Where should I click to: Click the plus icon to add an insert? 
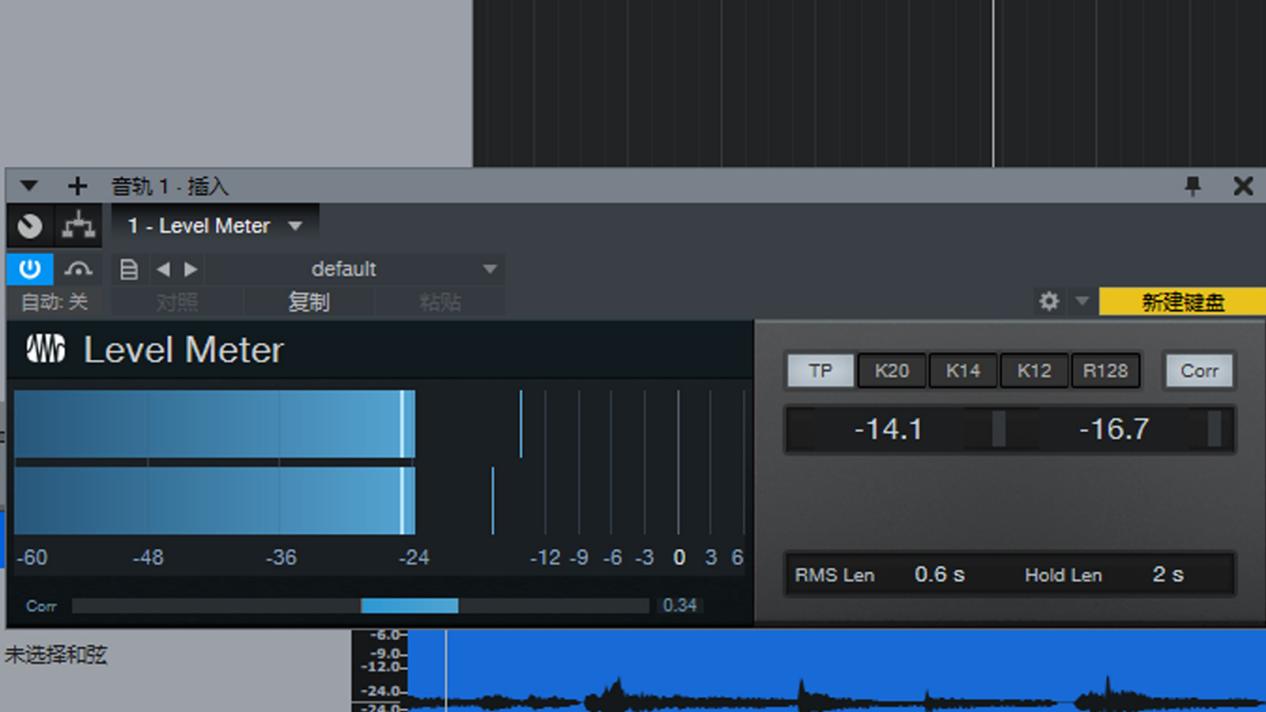point(77,186)
